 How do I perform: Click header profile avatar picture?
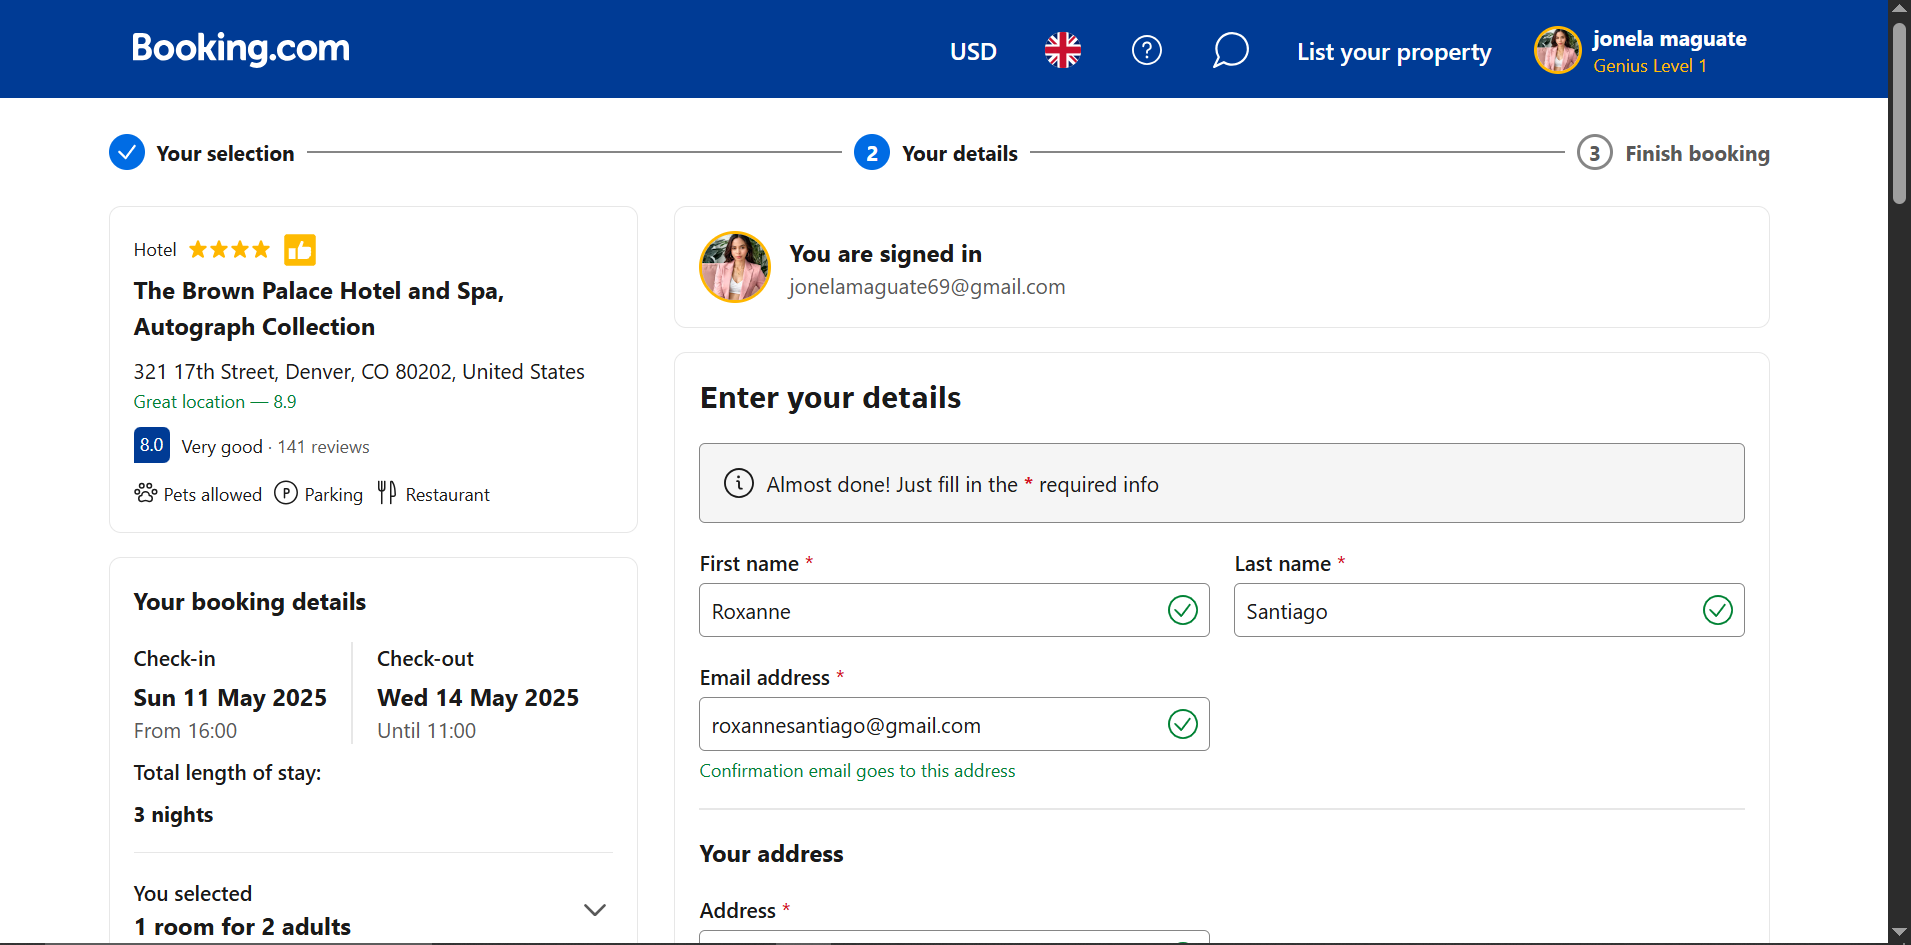1558,51
